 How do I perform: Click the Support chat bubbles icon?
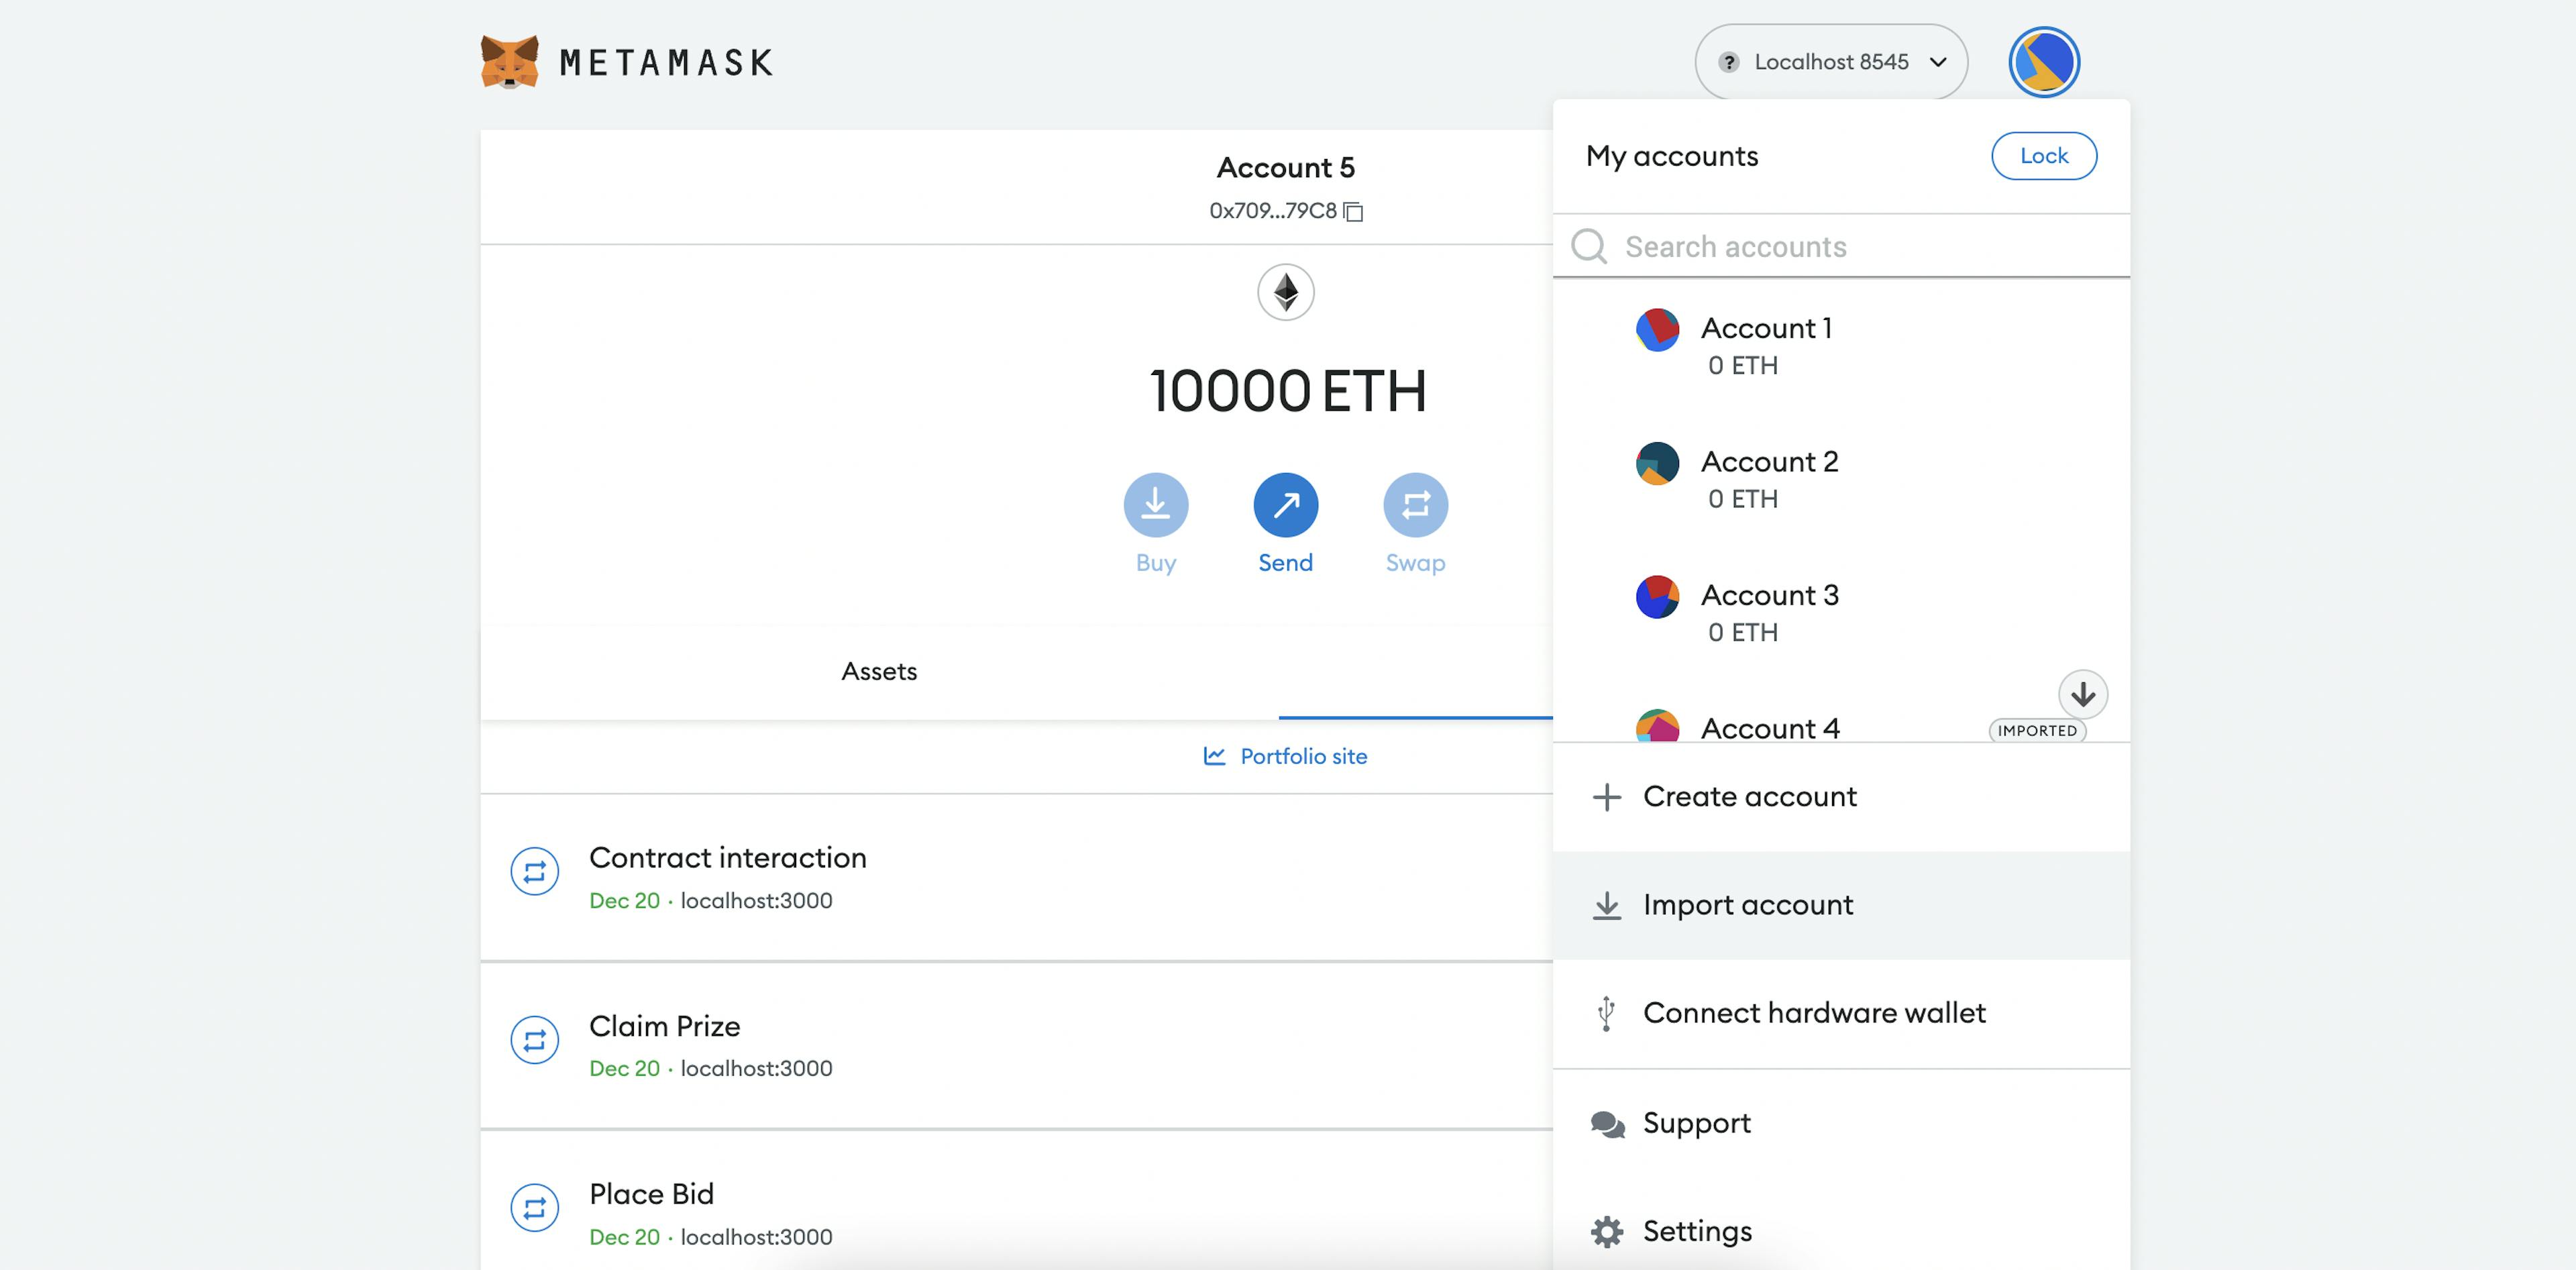coord(1607,1125)
